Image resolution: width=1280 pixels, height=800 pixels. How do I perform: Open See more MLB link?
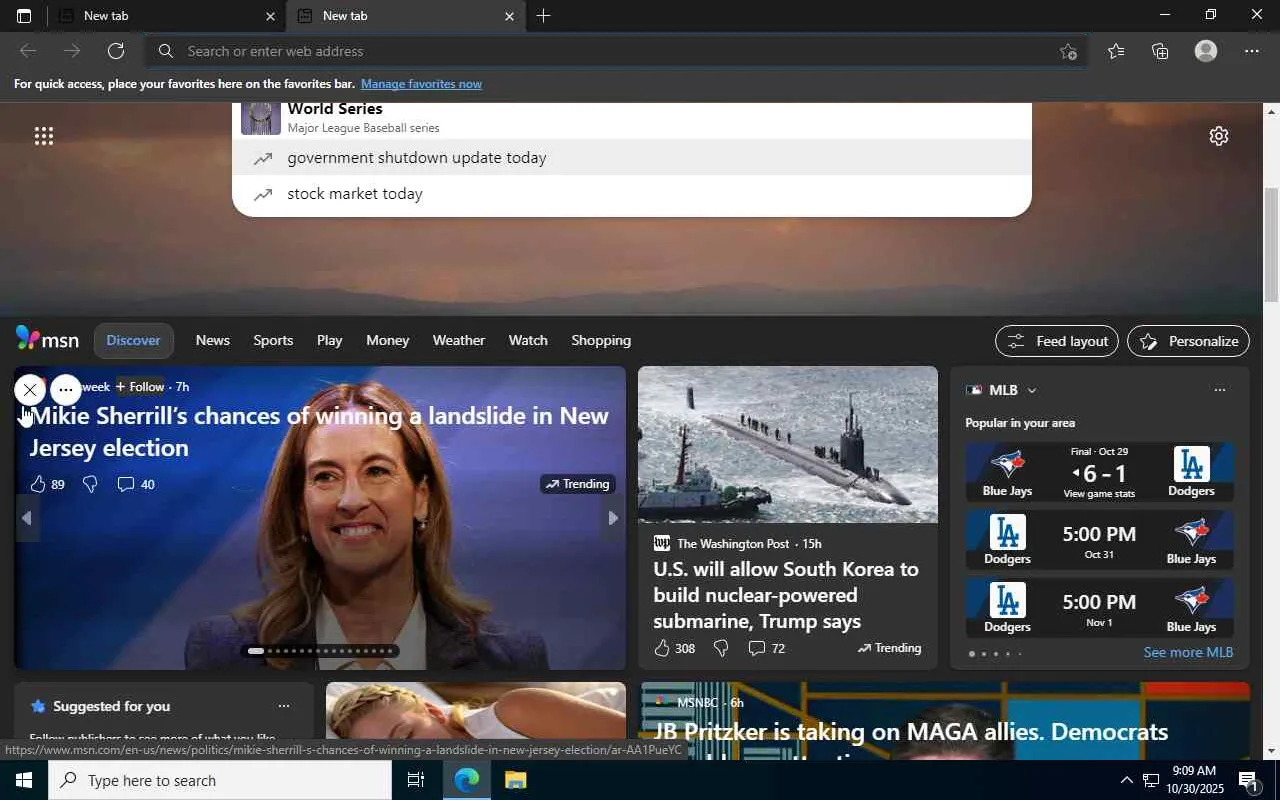point(1188,652)
